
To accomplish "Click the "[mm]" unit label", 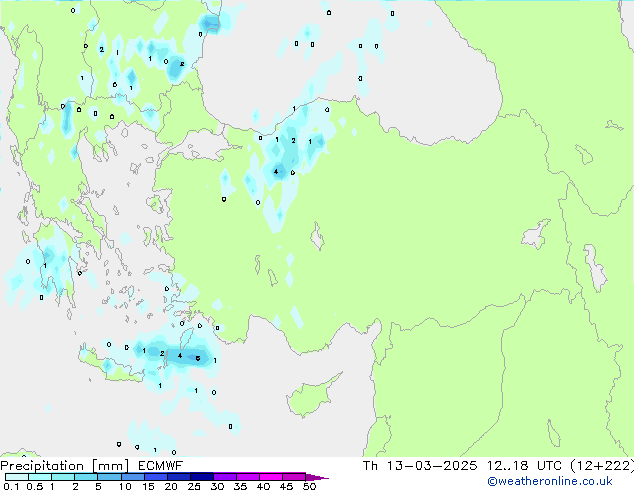I will coord(110,466).
